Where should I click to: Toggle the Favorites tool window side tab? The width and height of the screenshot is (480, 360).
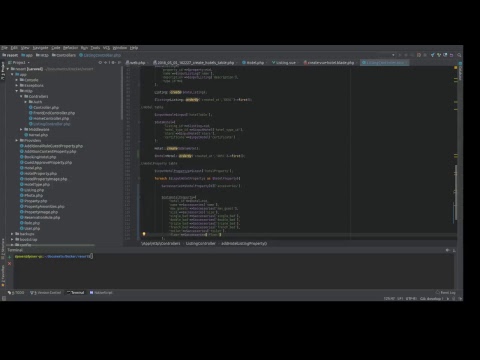point(3,276)
